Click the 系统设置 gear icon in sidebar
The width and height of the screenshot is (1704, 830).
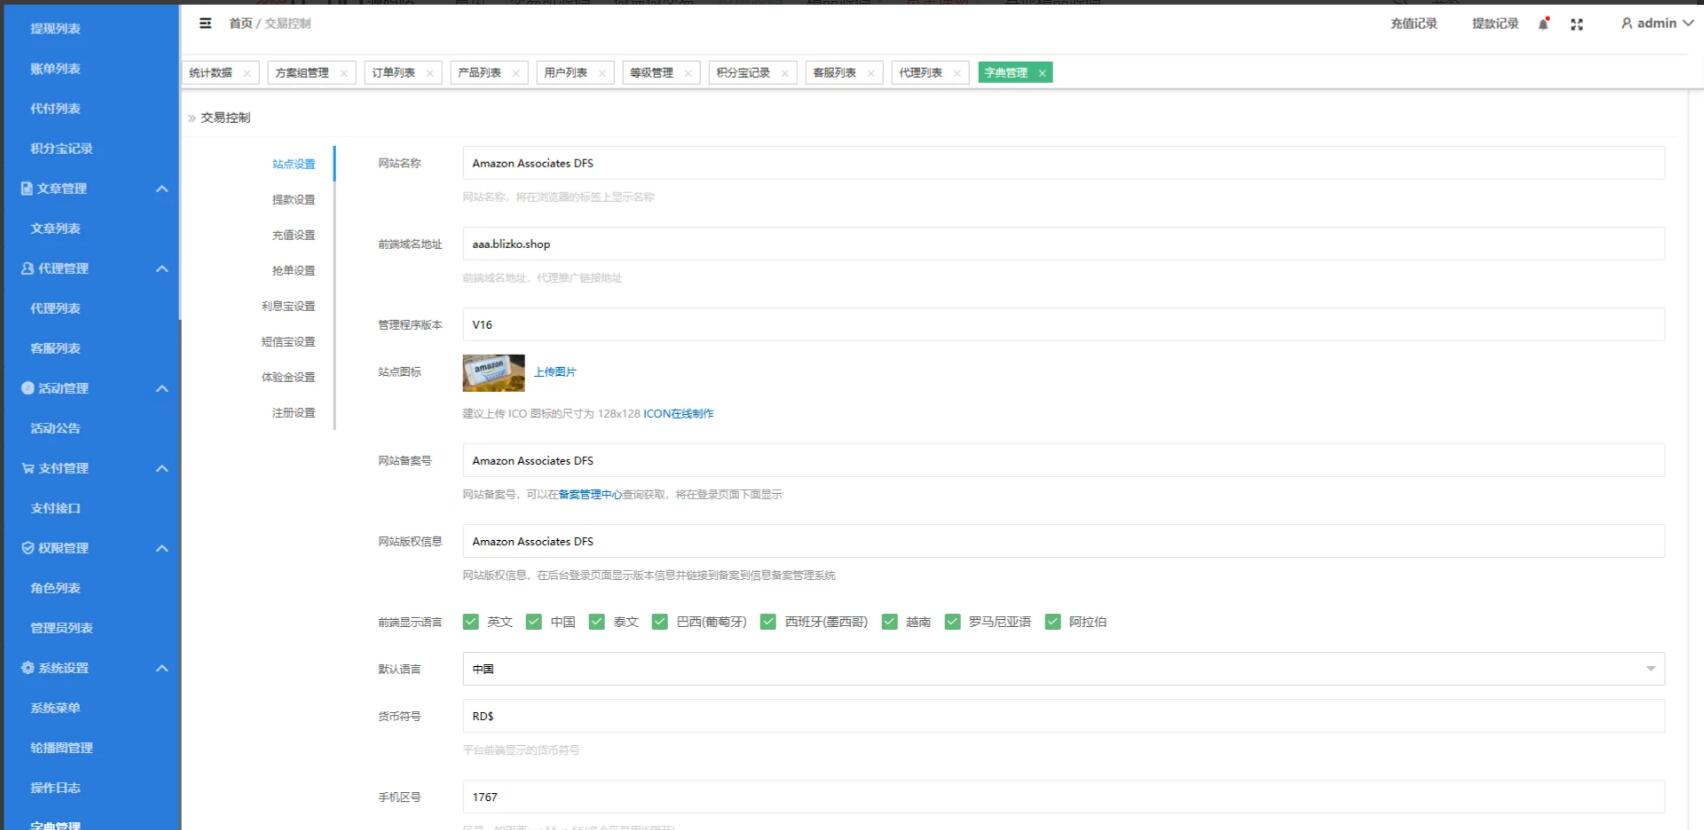pyautogui.click(x=28, y=668)
